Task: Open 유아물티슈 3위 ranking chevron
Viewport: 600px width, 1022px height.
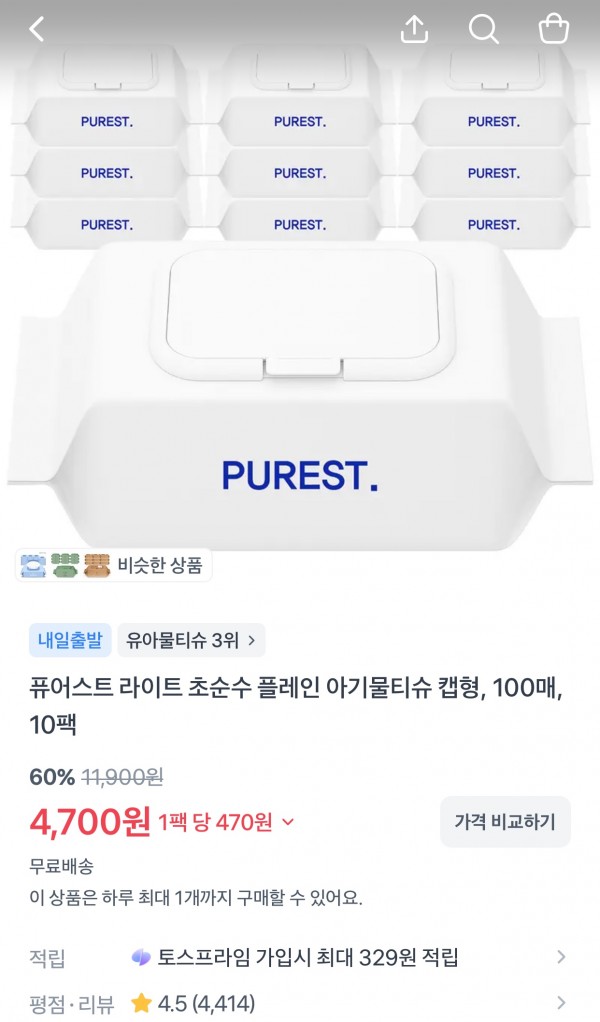Action: click(251, 641)
